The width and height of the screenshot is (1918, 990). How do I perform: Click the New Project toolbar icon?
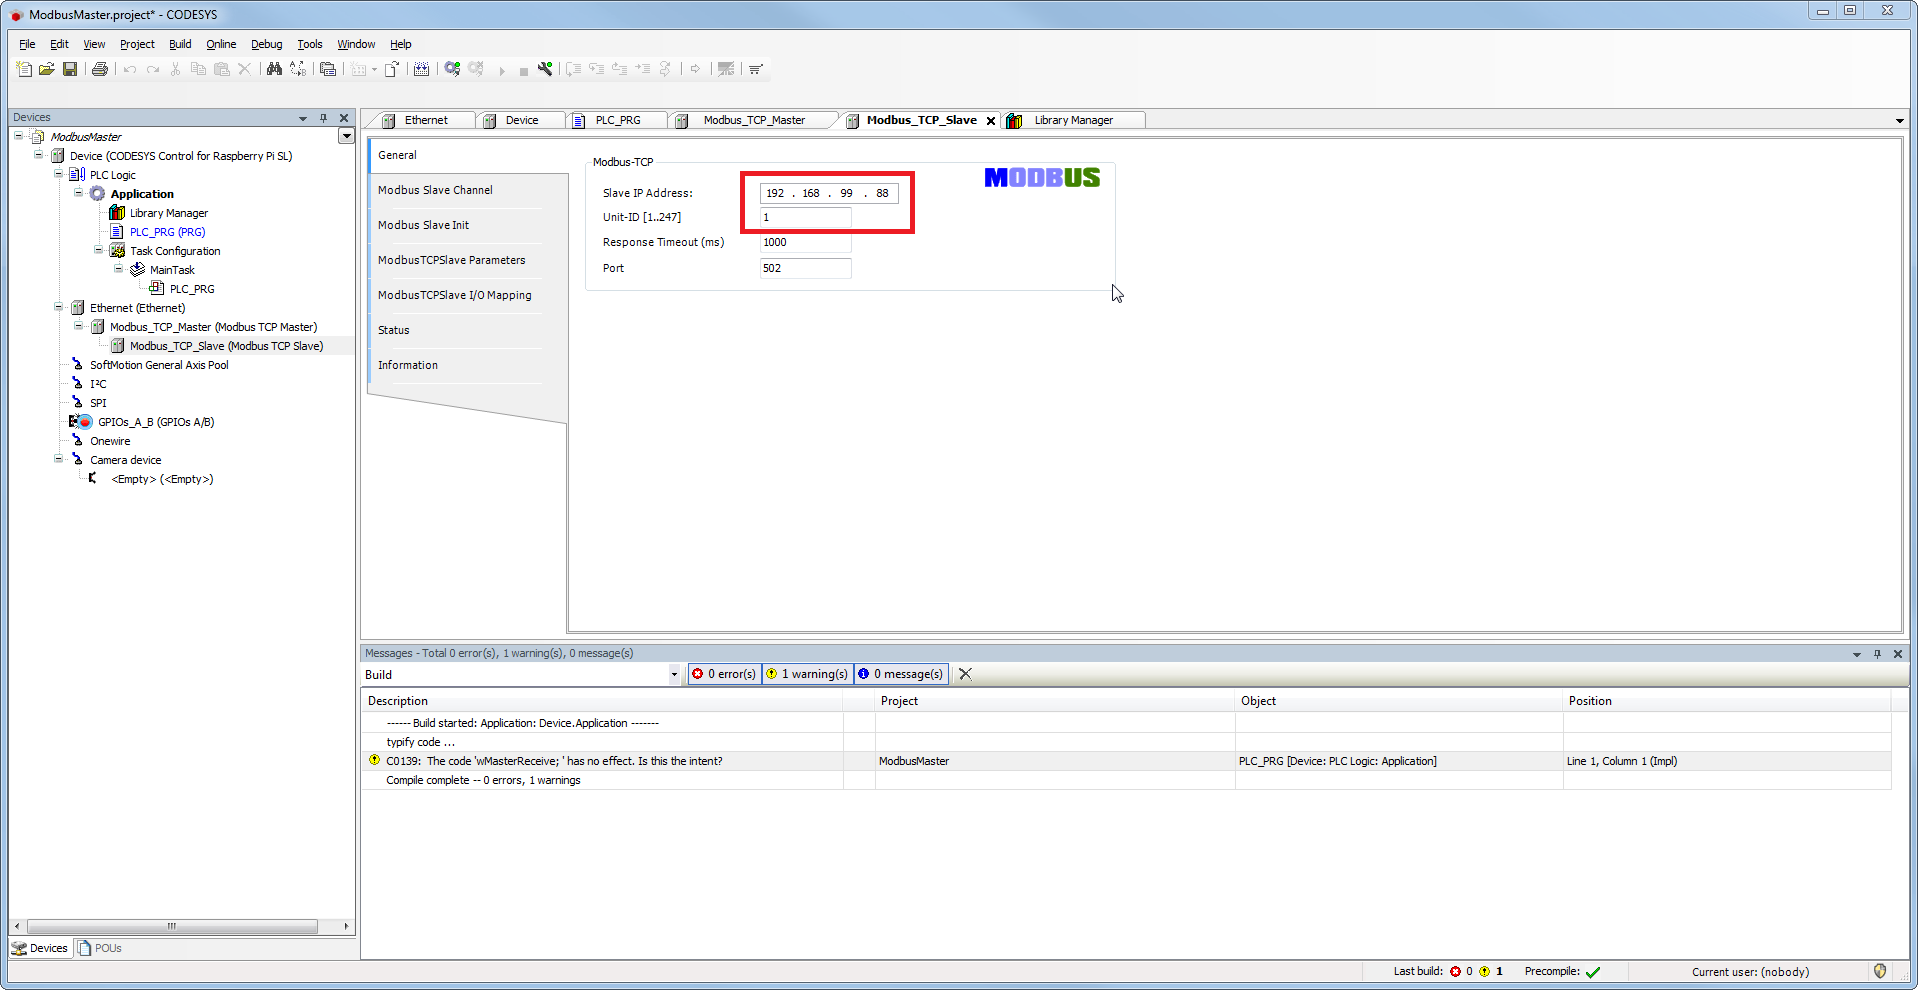pos(24,69)
